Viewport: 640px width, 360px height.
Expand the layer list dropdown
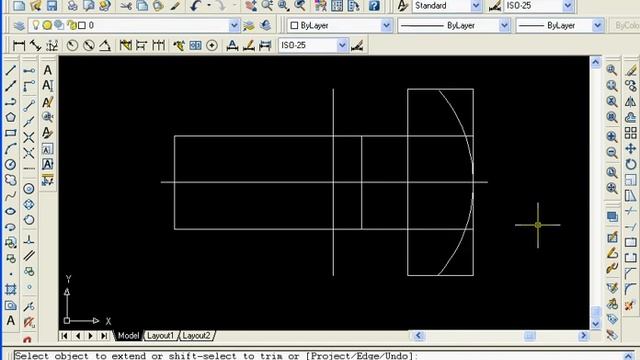pos(234,25)
